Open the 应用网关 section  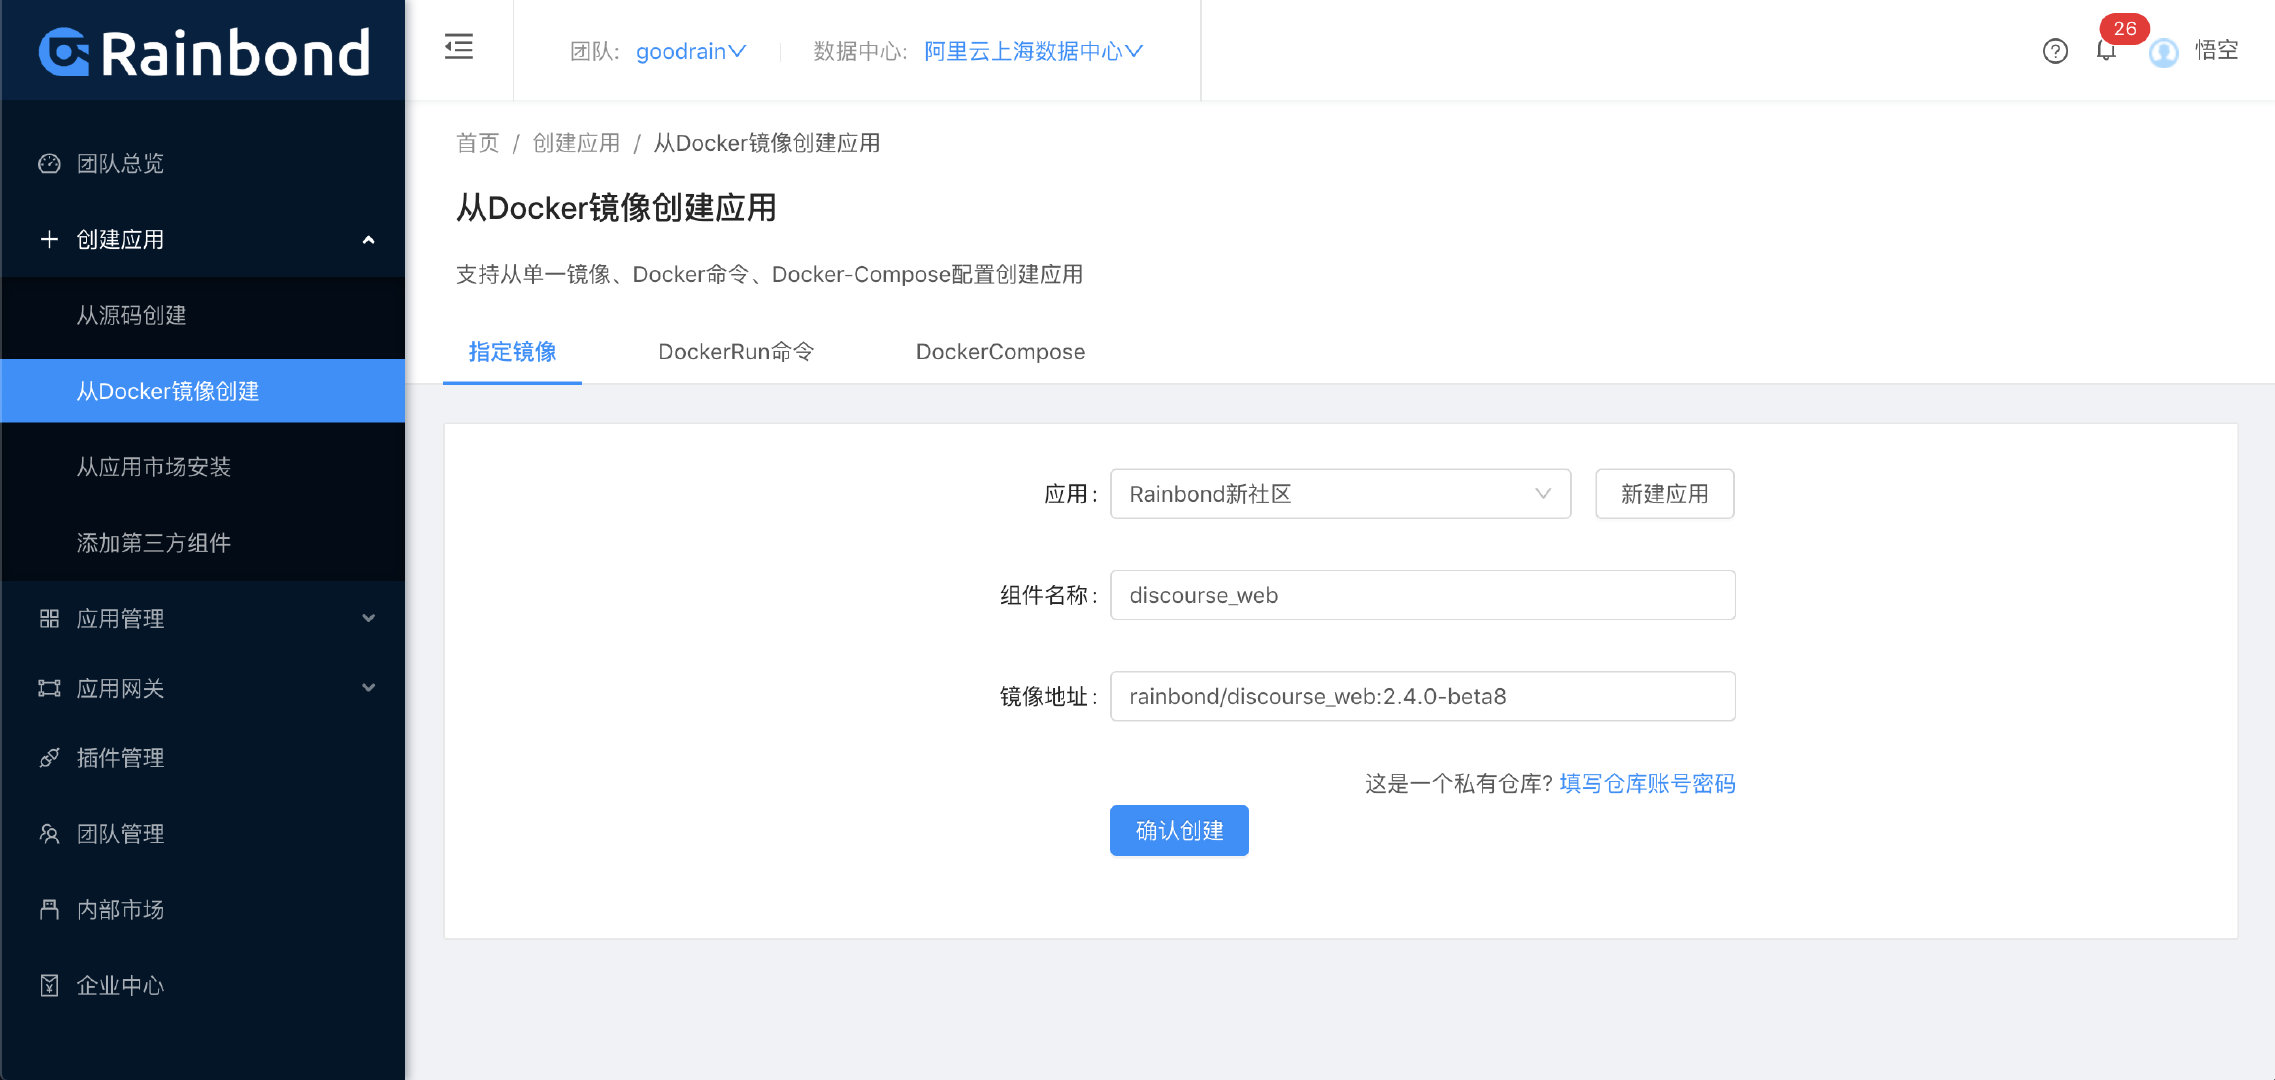click(118, 688)
